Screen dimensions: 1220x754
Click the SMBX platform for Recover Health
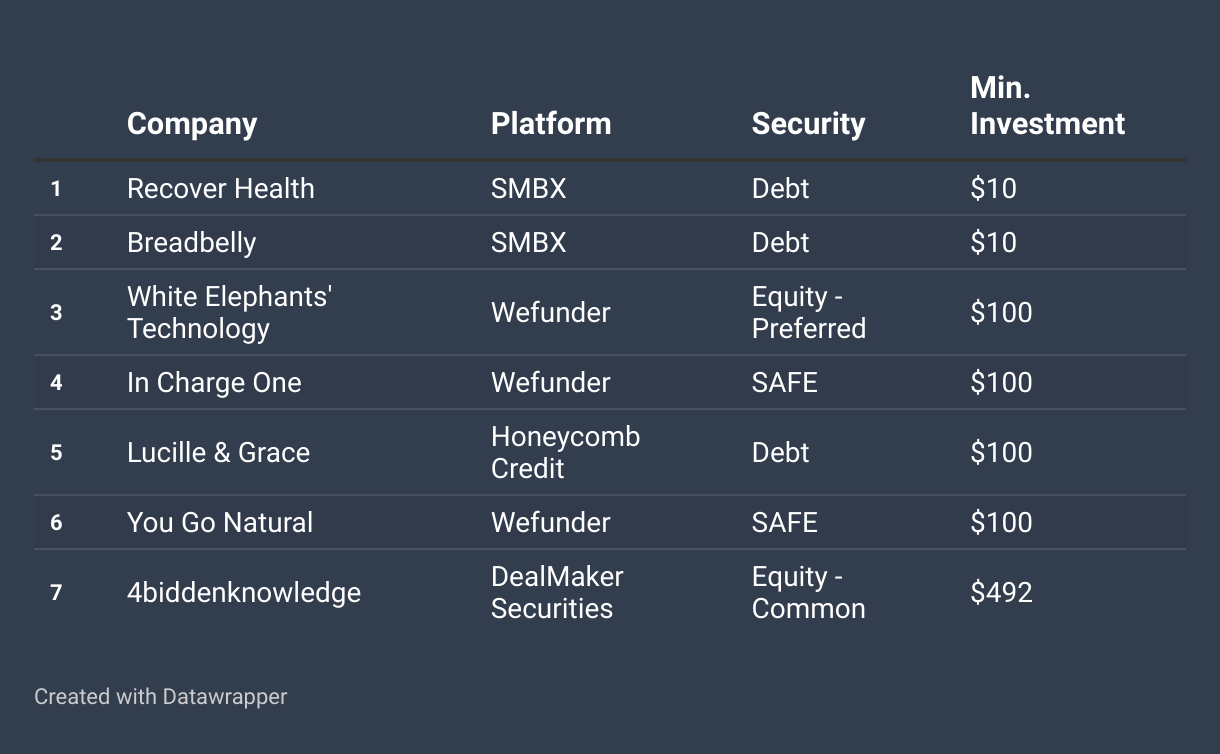(x=529, y=188)
